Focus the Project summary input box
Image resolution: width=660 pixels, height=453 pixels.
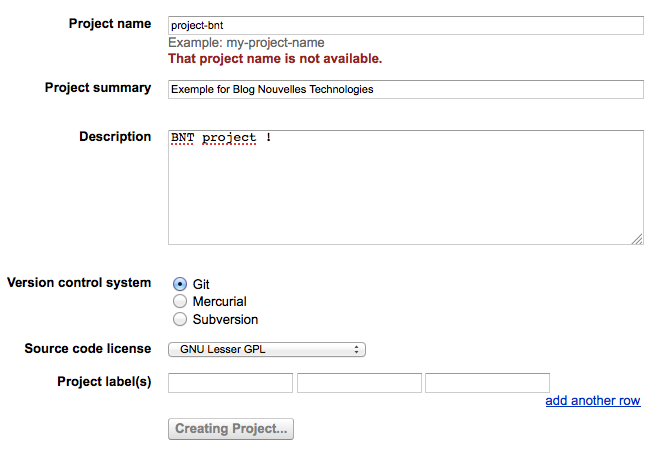click(405, 89)
